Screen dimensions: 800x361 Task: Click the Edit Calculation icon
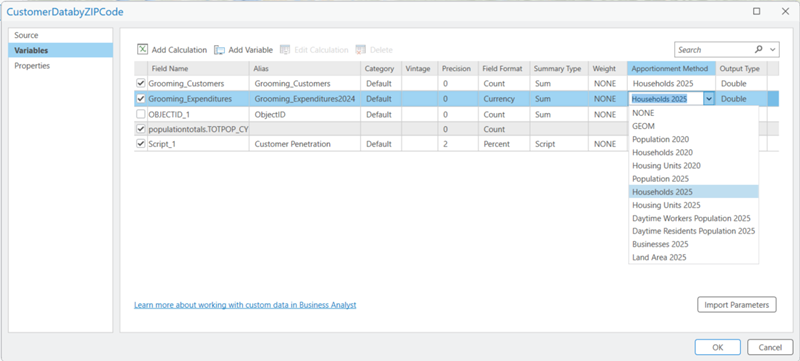point(285,49)
